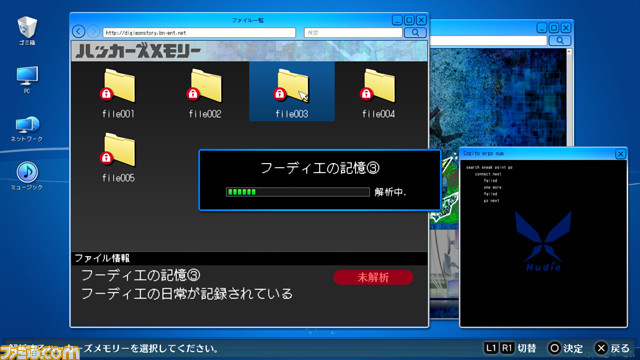Minimize the ファイル一覧 window

tap(397, 20)
